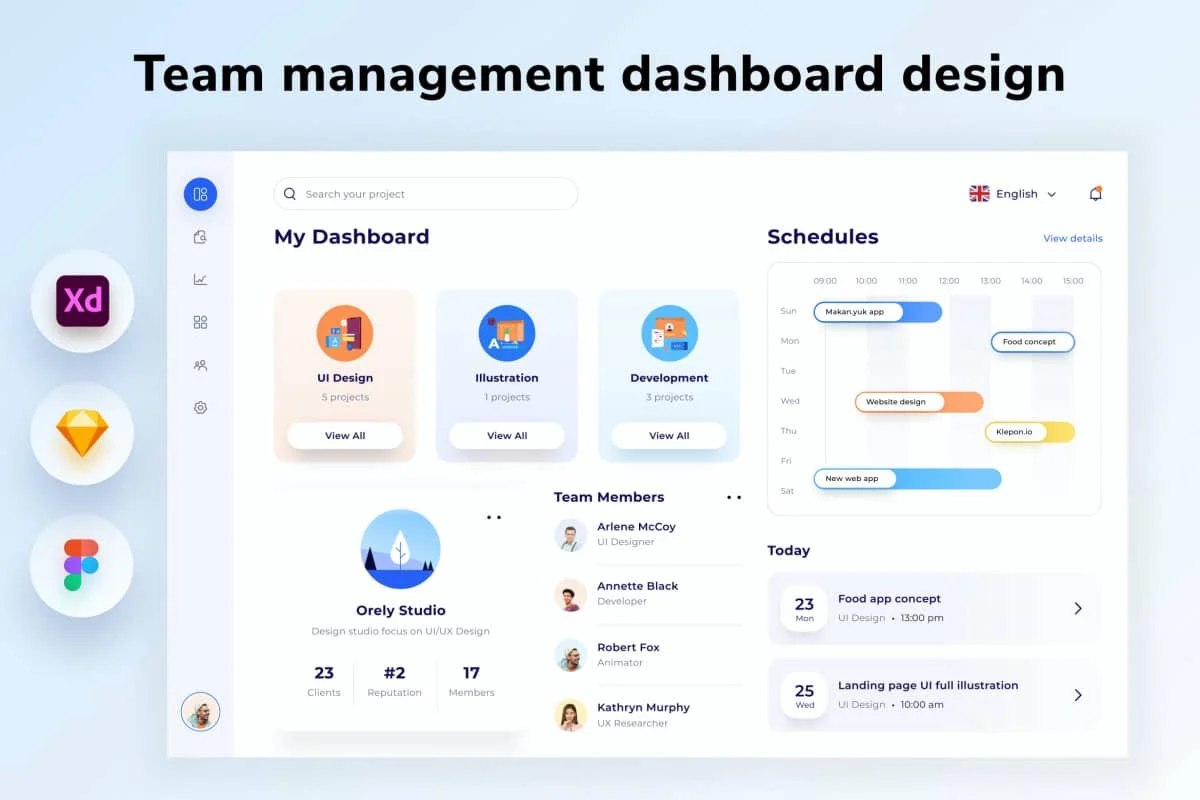This screenshot has height=800, width=1200.
Task: Expand Landing page UI full illustration chevron
Action: 1077,695
